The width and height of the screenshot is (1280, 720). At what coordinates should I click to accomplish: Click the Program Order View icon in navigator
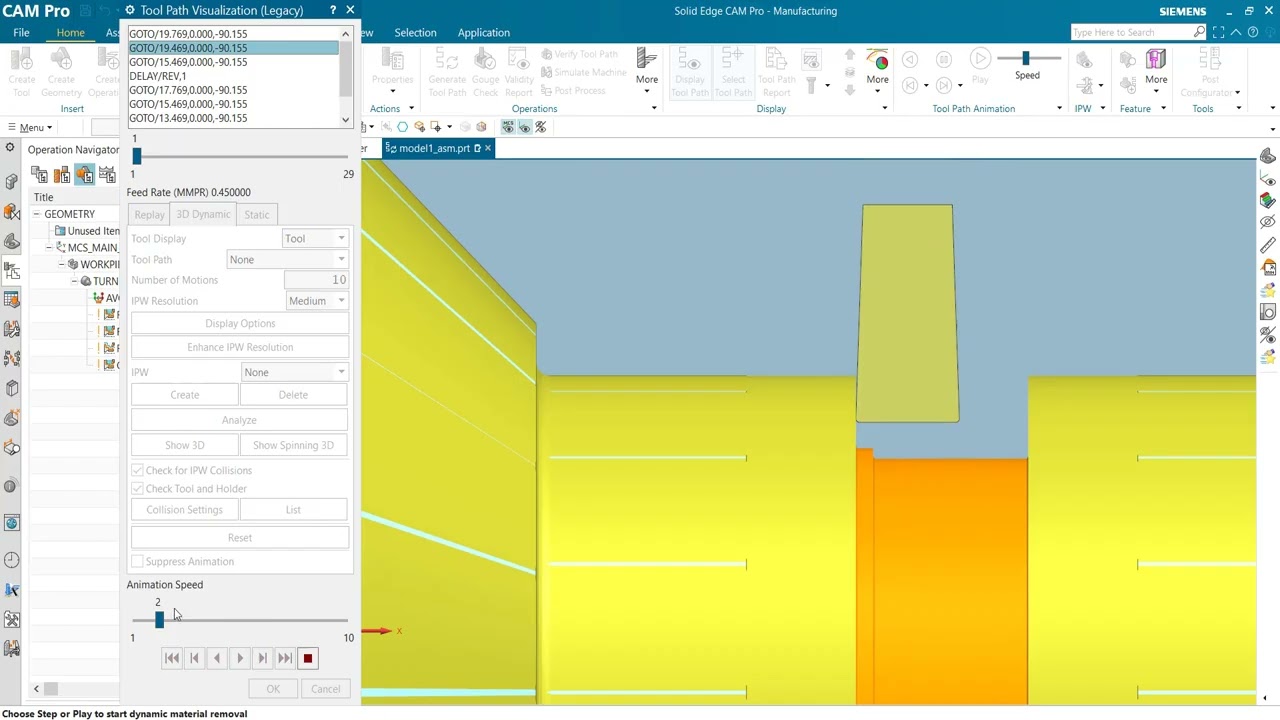(x=40, y=176)
